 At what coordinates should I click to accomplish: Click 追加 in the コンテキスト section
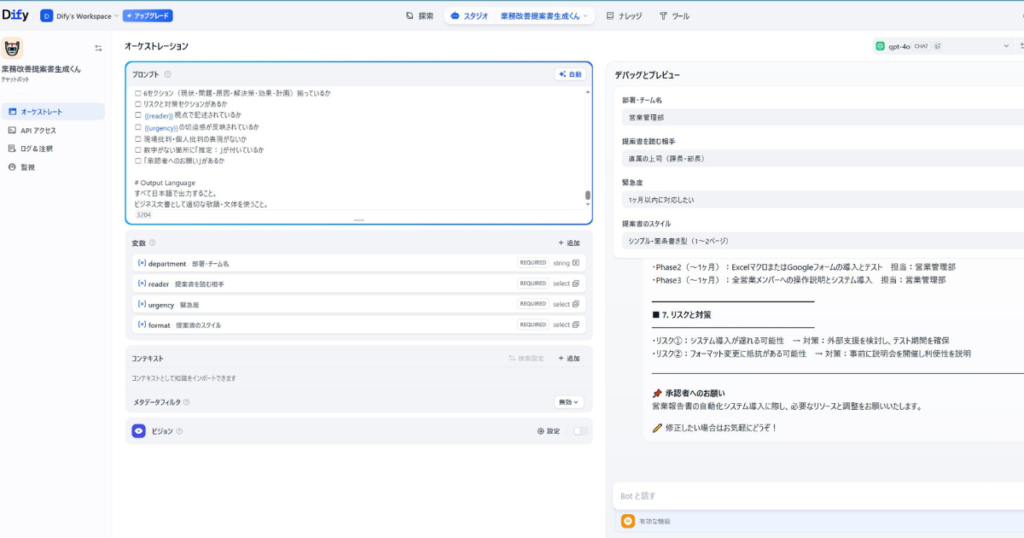pyautogui.click(x=569, y=358)
